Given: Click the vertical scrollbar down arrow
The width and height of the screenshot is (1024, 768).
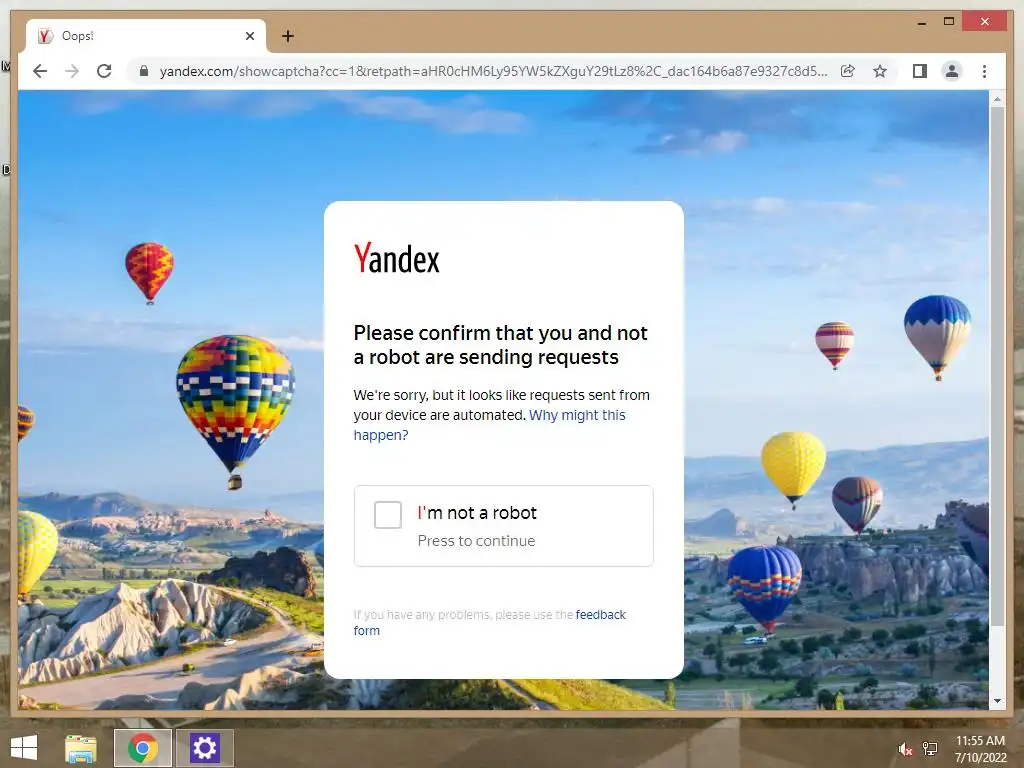Looking at the screenshot, I should click(997, 701).
